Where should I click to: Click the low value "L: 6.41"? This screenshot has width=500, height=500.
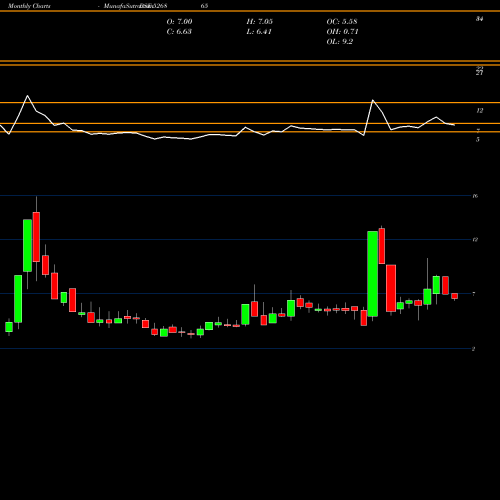coord(259,31)
